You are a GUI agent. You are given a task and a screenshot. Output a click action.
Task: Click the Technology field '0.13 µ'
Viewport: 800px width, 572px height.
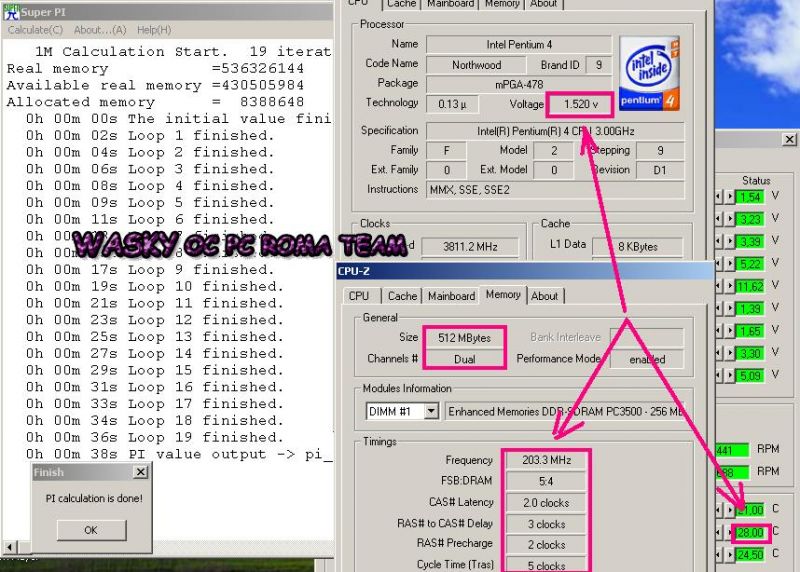click(452, 104)
